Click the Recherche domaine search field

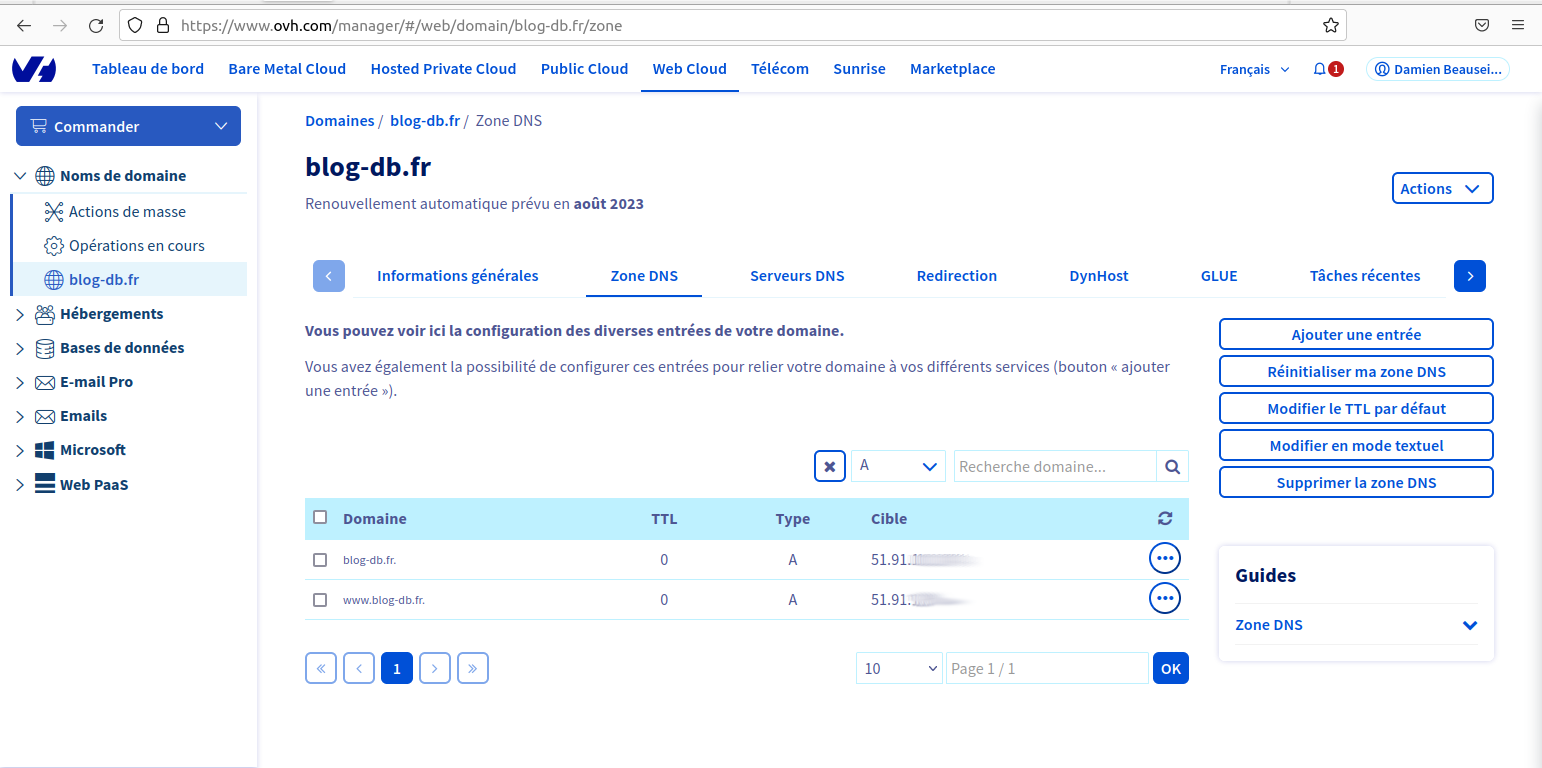coord(1054,466)
